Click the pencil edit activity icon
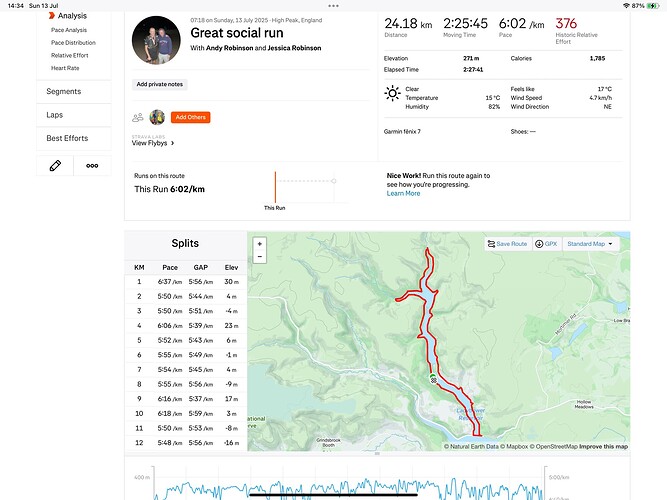This screenshot has width=667, height=500. click(x=55, y=166)
